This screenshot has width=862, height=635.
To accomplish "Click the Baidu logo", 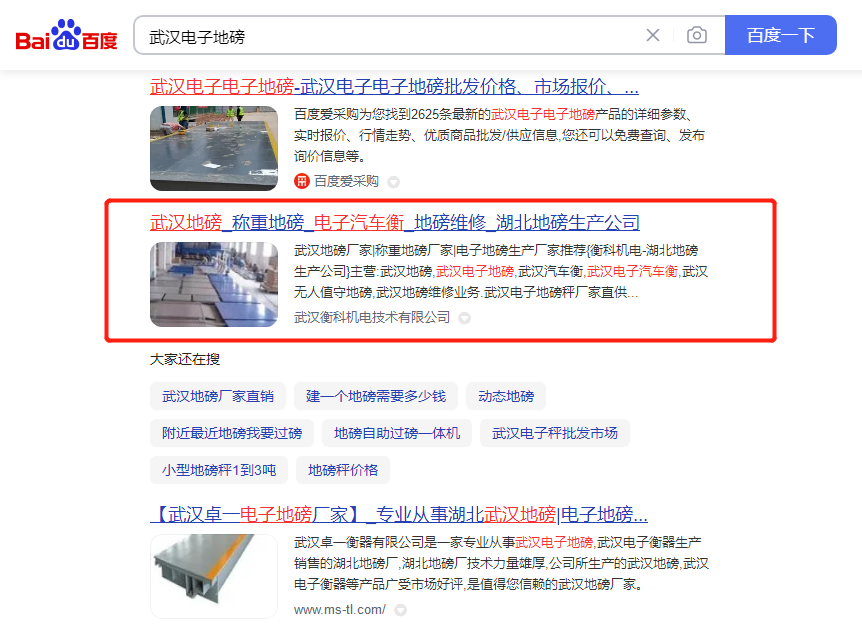I will pyautogui.click(x=67, y=35).
